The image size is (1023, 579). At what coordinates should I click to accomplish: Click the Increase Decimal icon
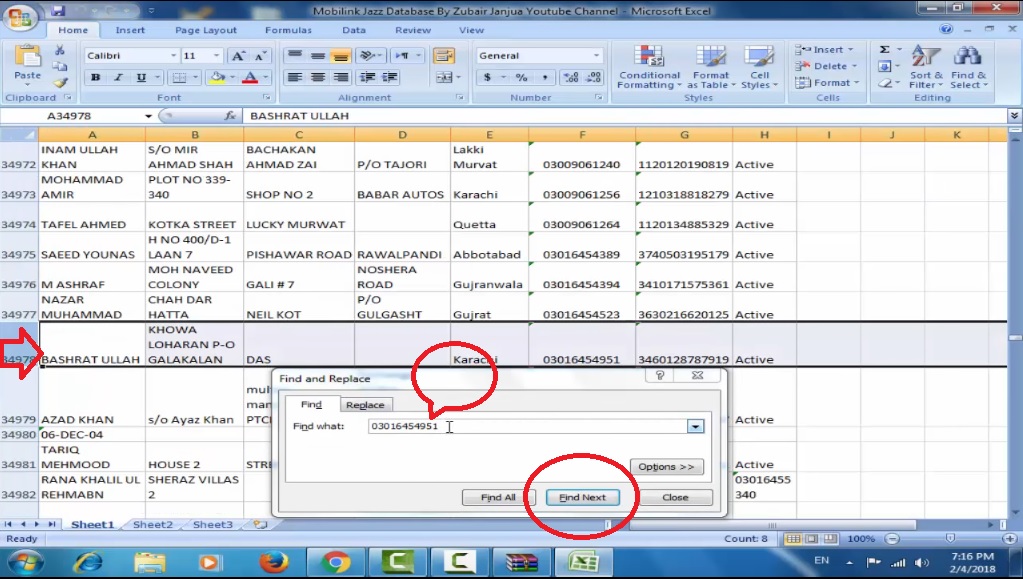pyautogui.click(x=571, y=78)
